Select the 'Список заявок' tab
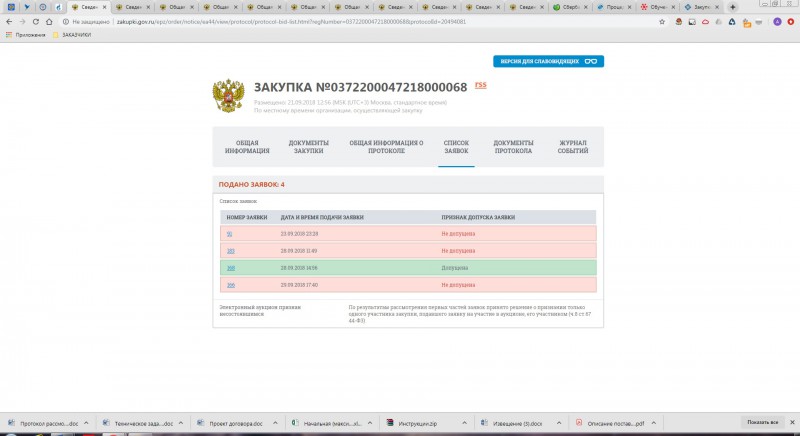The image size is (800, 436). (456, 147)
